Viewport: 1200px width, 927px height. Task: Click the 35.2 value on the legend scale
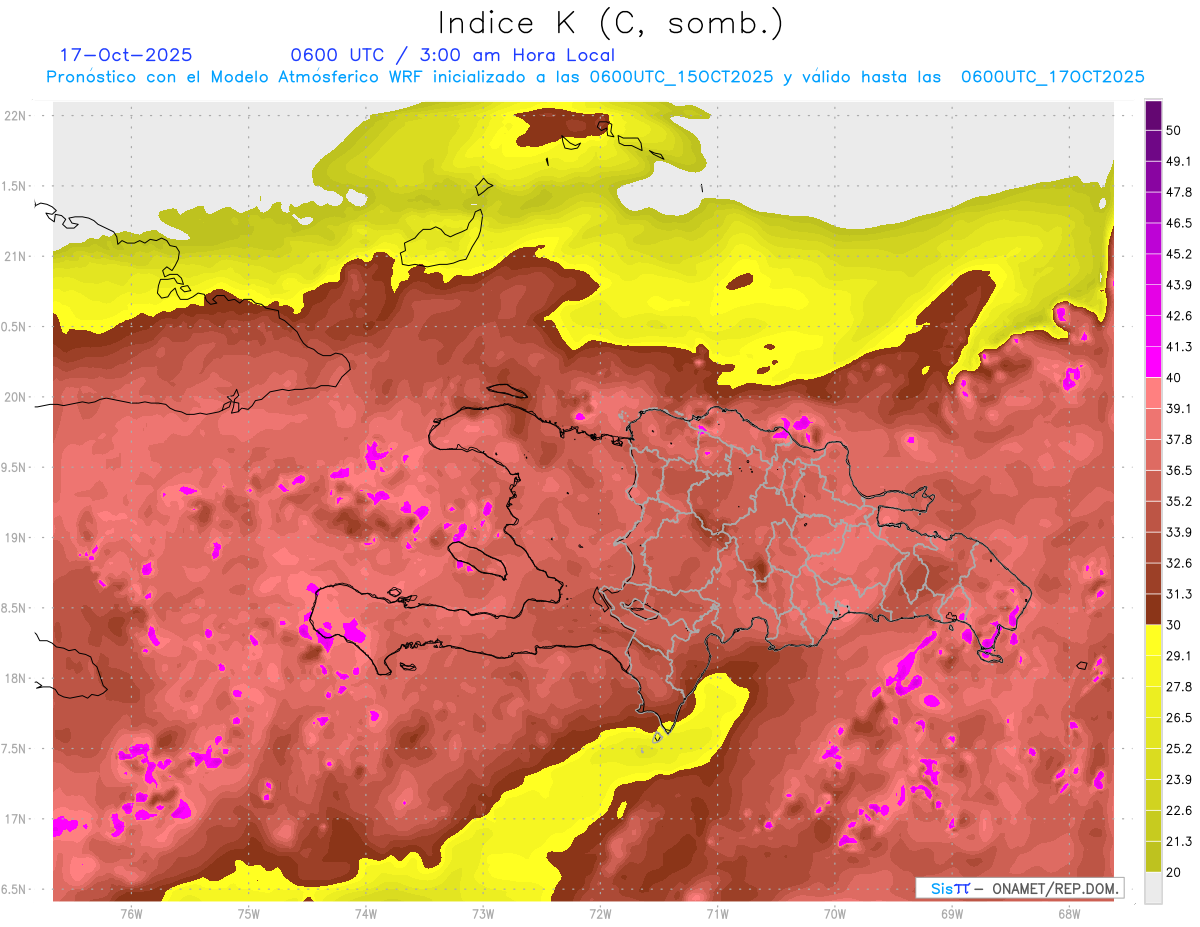tap(1178, 501)
